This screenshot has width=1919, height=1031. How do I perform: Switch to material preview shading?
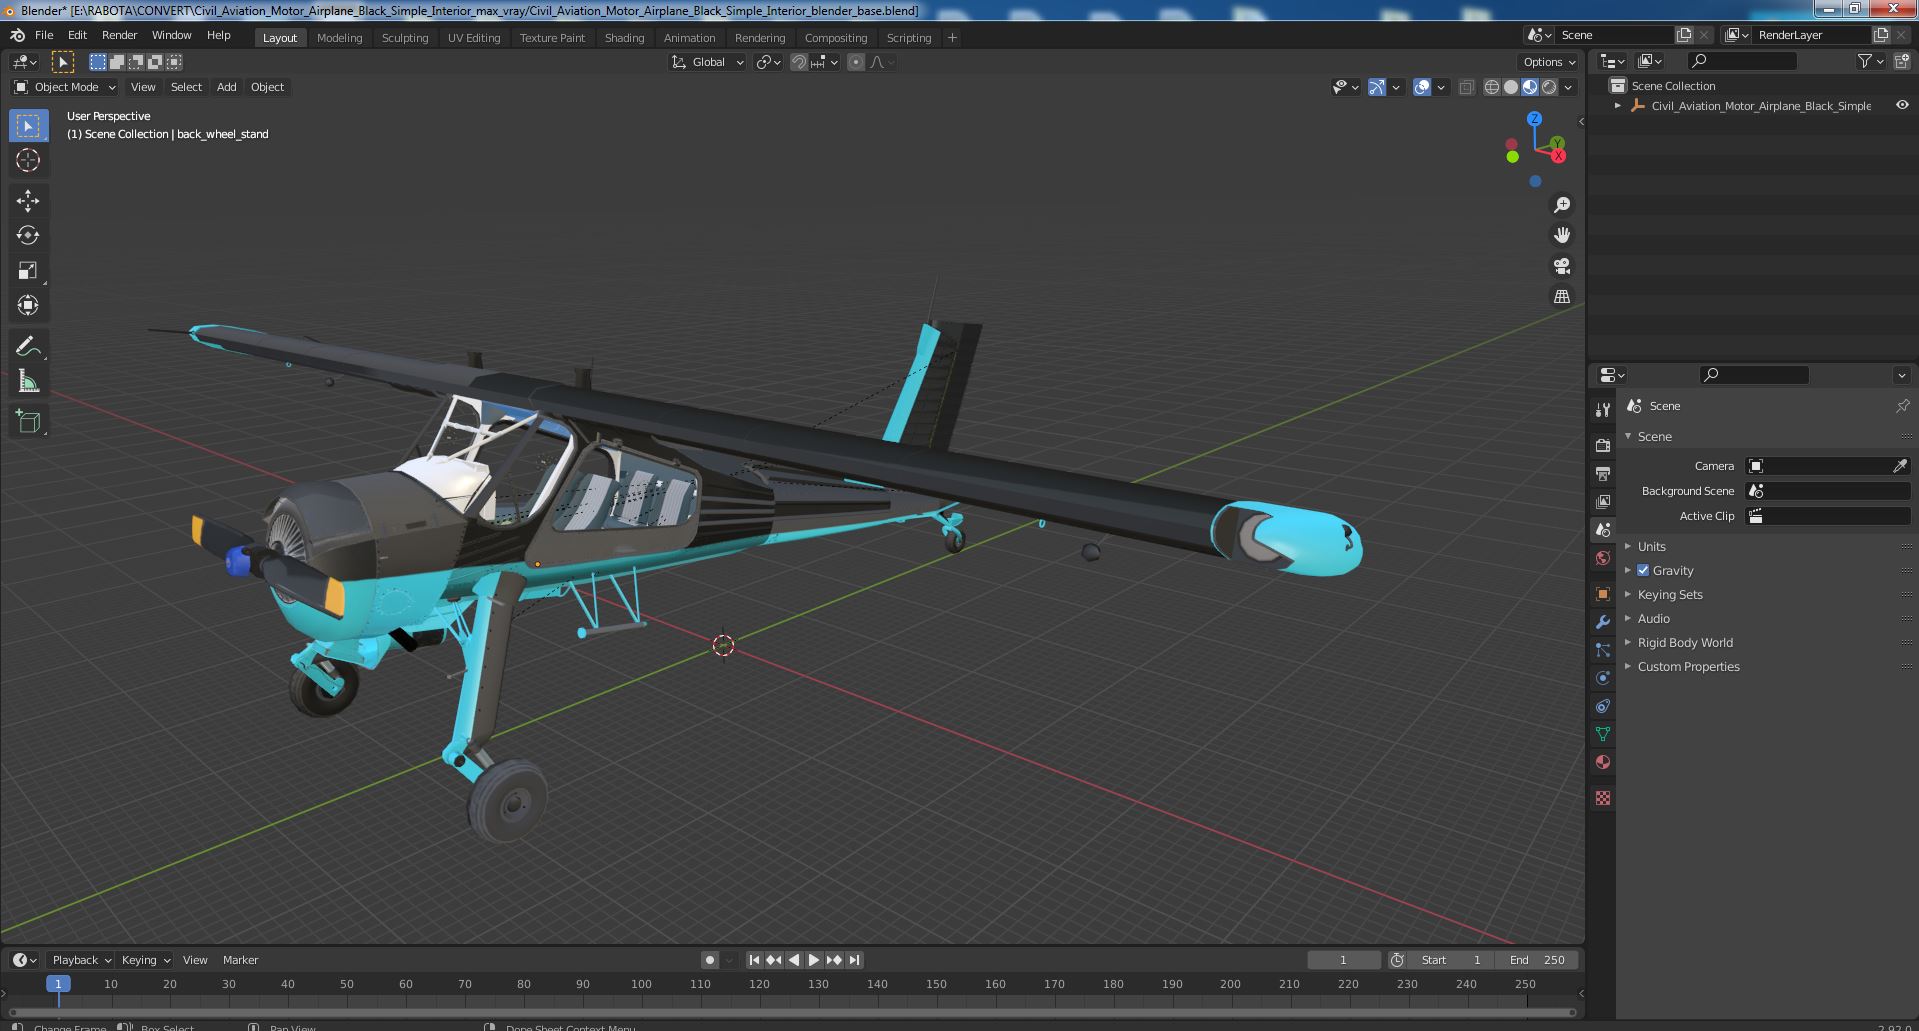(1530, 87)
